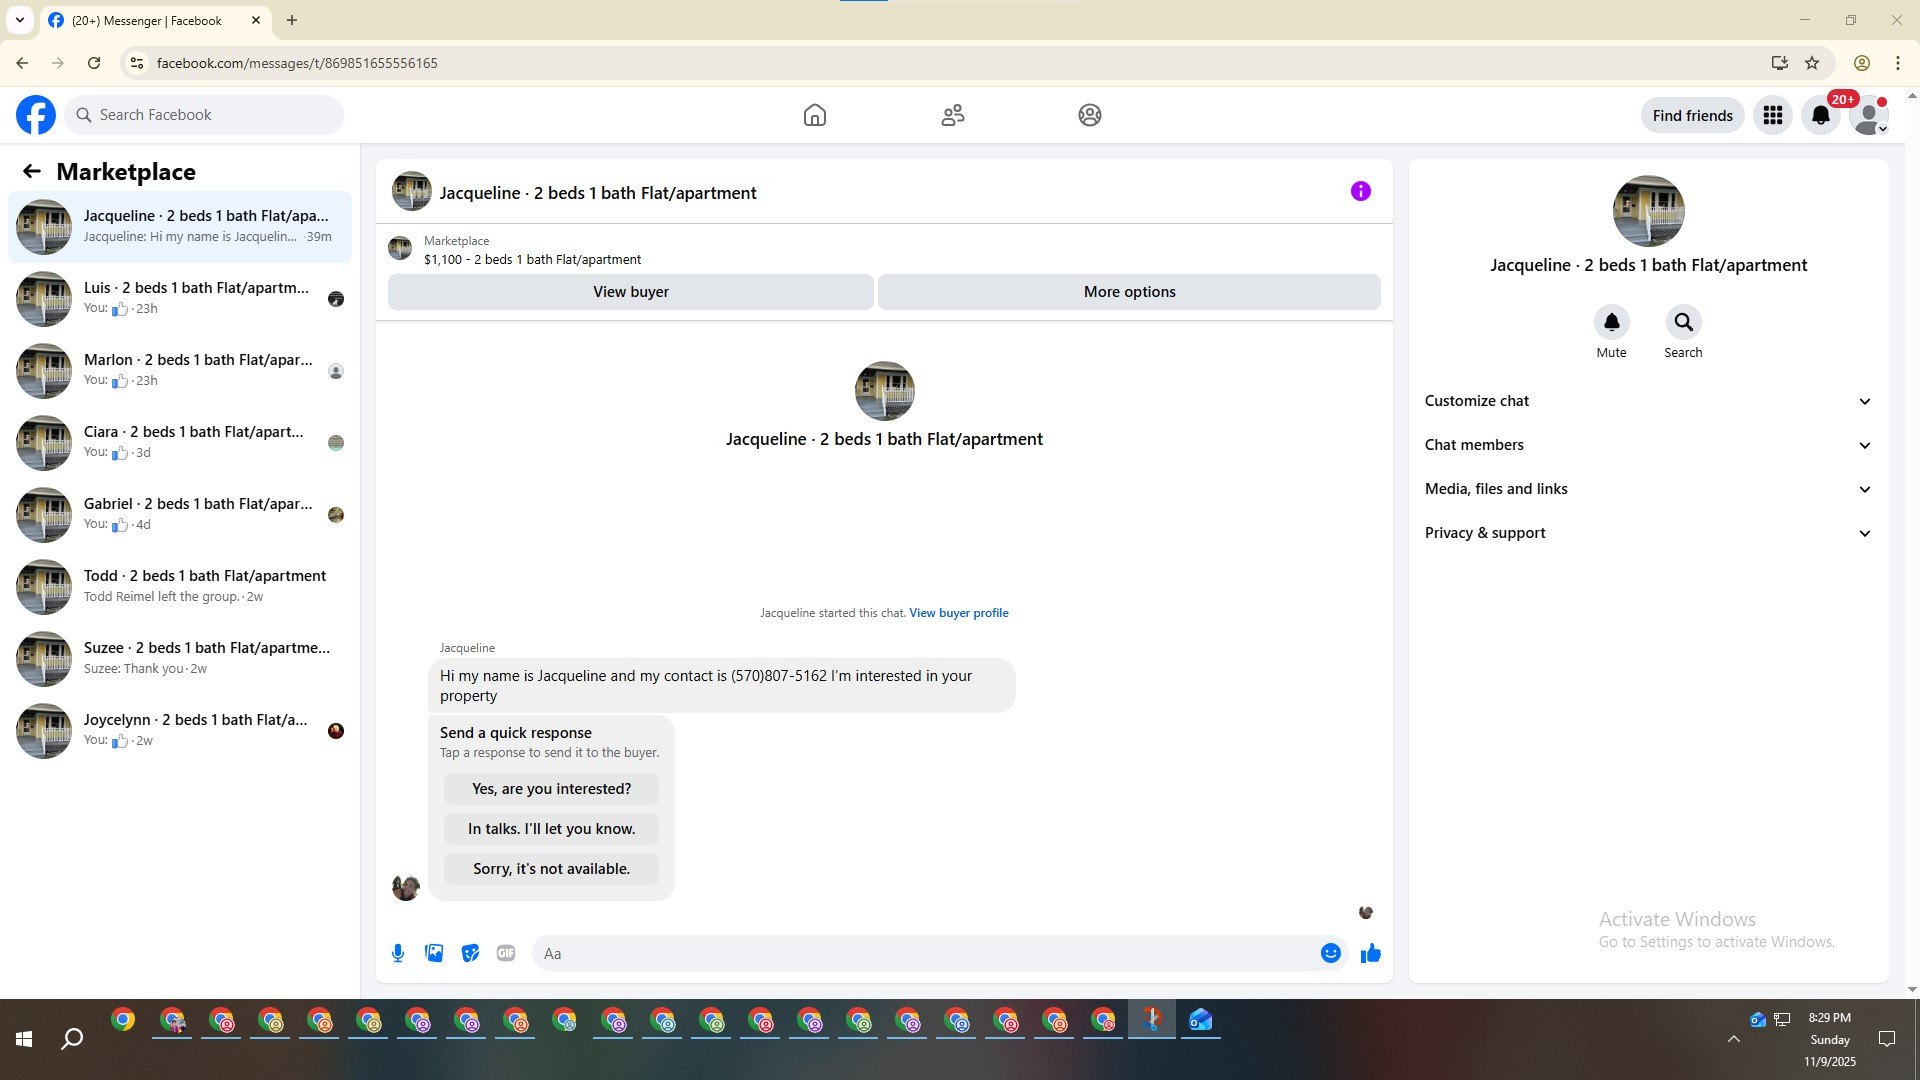Click the conversation header title Jacqueline
The width and height of the screenshot is (1920, 1080).
pos(598,193)
